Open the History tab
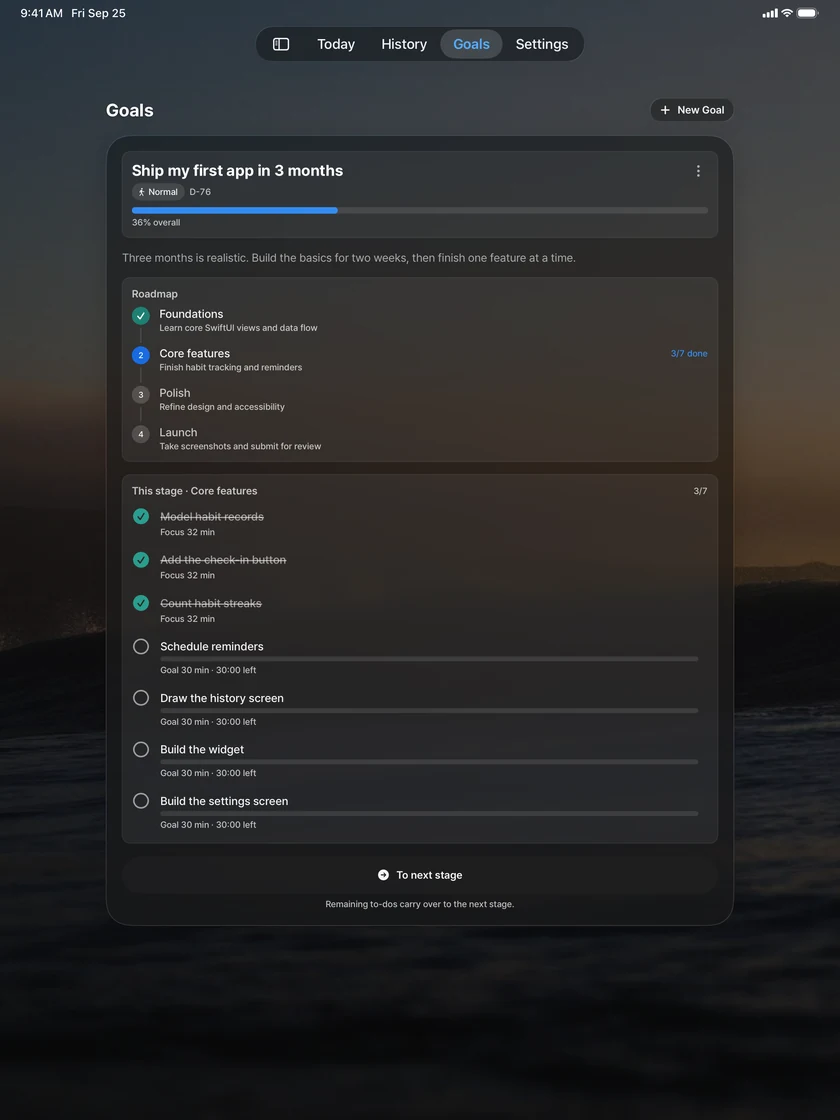This screenshot has height=1120, width=840. [x=404, y=44]
